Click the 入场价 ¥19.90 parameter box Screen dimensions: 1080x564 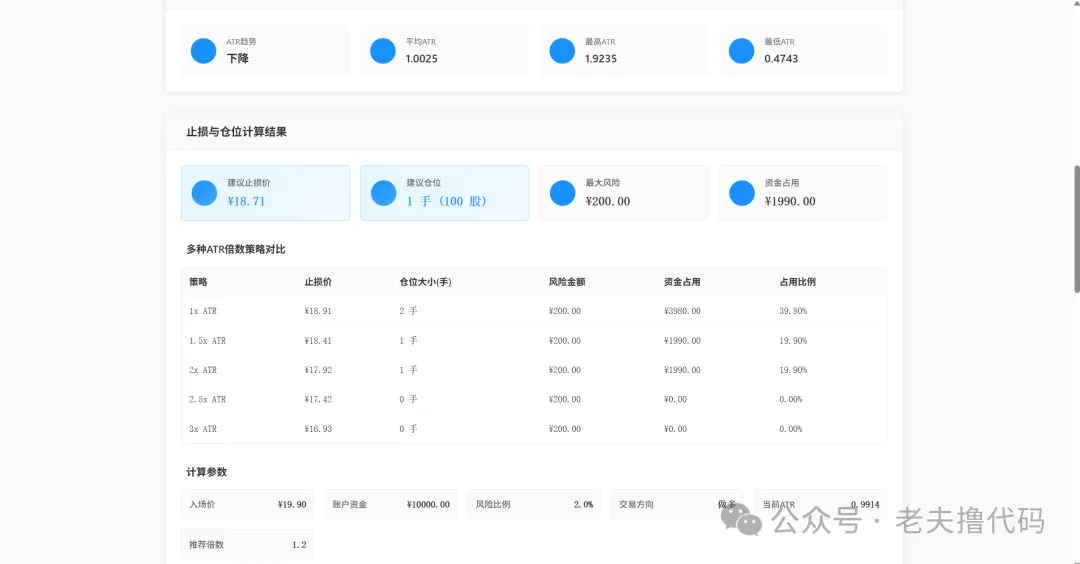click(x=248, y=505)
